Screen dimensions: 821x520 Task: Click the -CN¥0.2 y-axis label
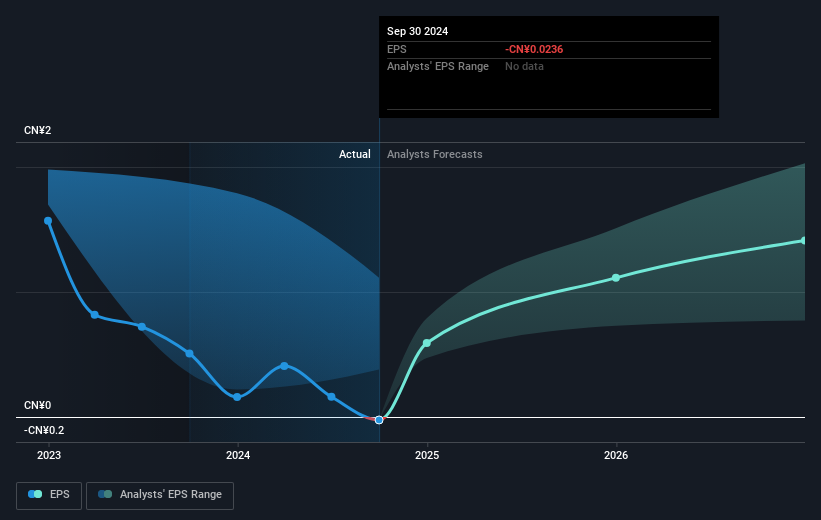click(x=44, y=430)
